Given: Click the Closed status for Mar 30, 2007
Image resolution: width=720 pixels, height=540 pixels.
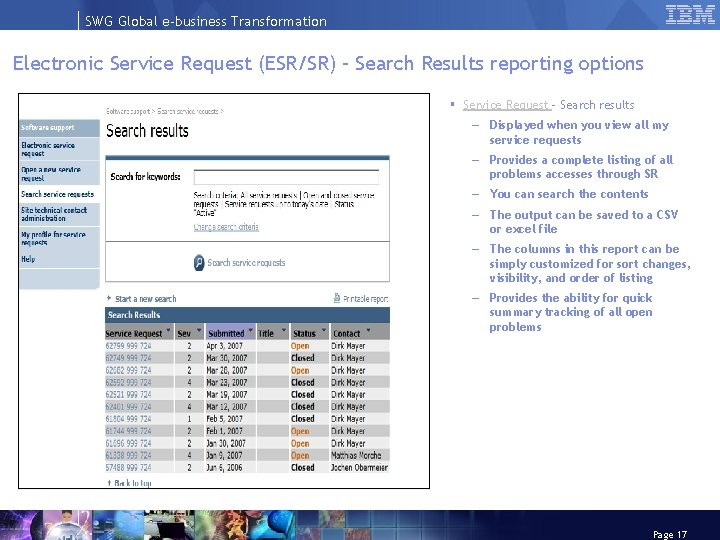Looking at the screenshot, I should [x=303, y=358].
